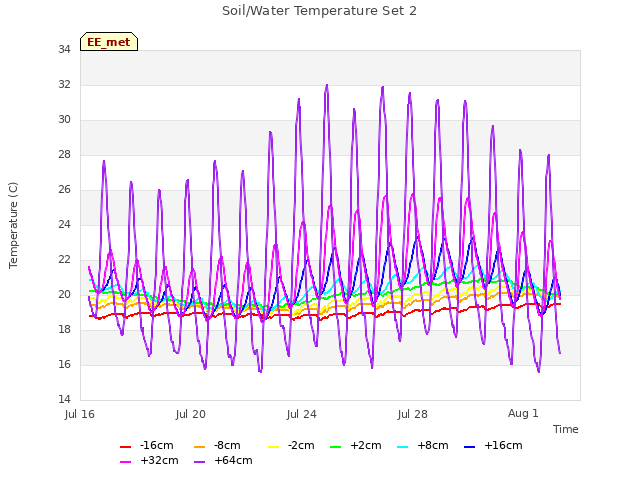The height and width of the screenshot is (480, 640).
Task: Toggle the -16cm legend label
Action: [x=156, y=445]
